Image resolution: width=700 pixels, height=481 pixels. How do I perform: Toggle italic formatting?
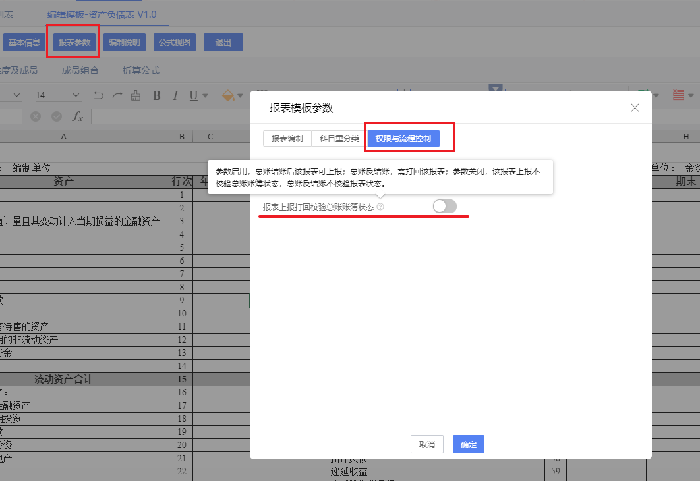click(177, 95)
